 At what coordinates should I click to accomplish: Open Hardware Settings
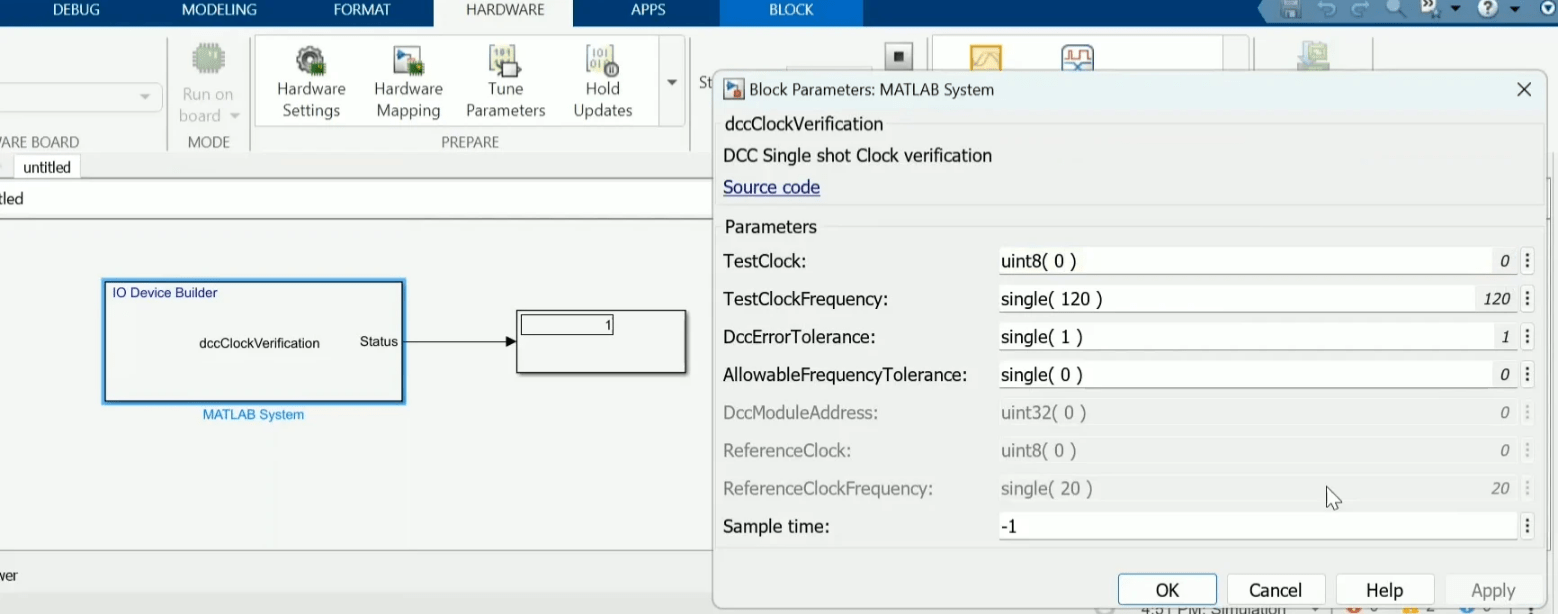[x=311, y=82]
